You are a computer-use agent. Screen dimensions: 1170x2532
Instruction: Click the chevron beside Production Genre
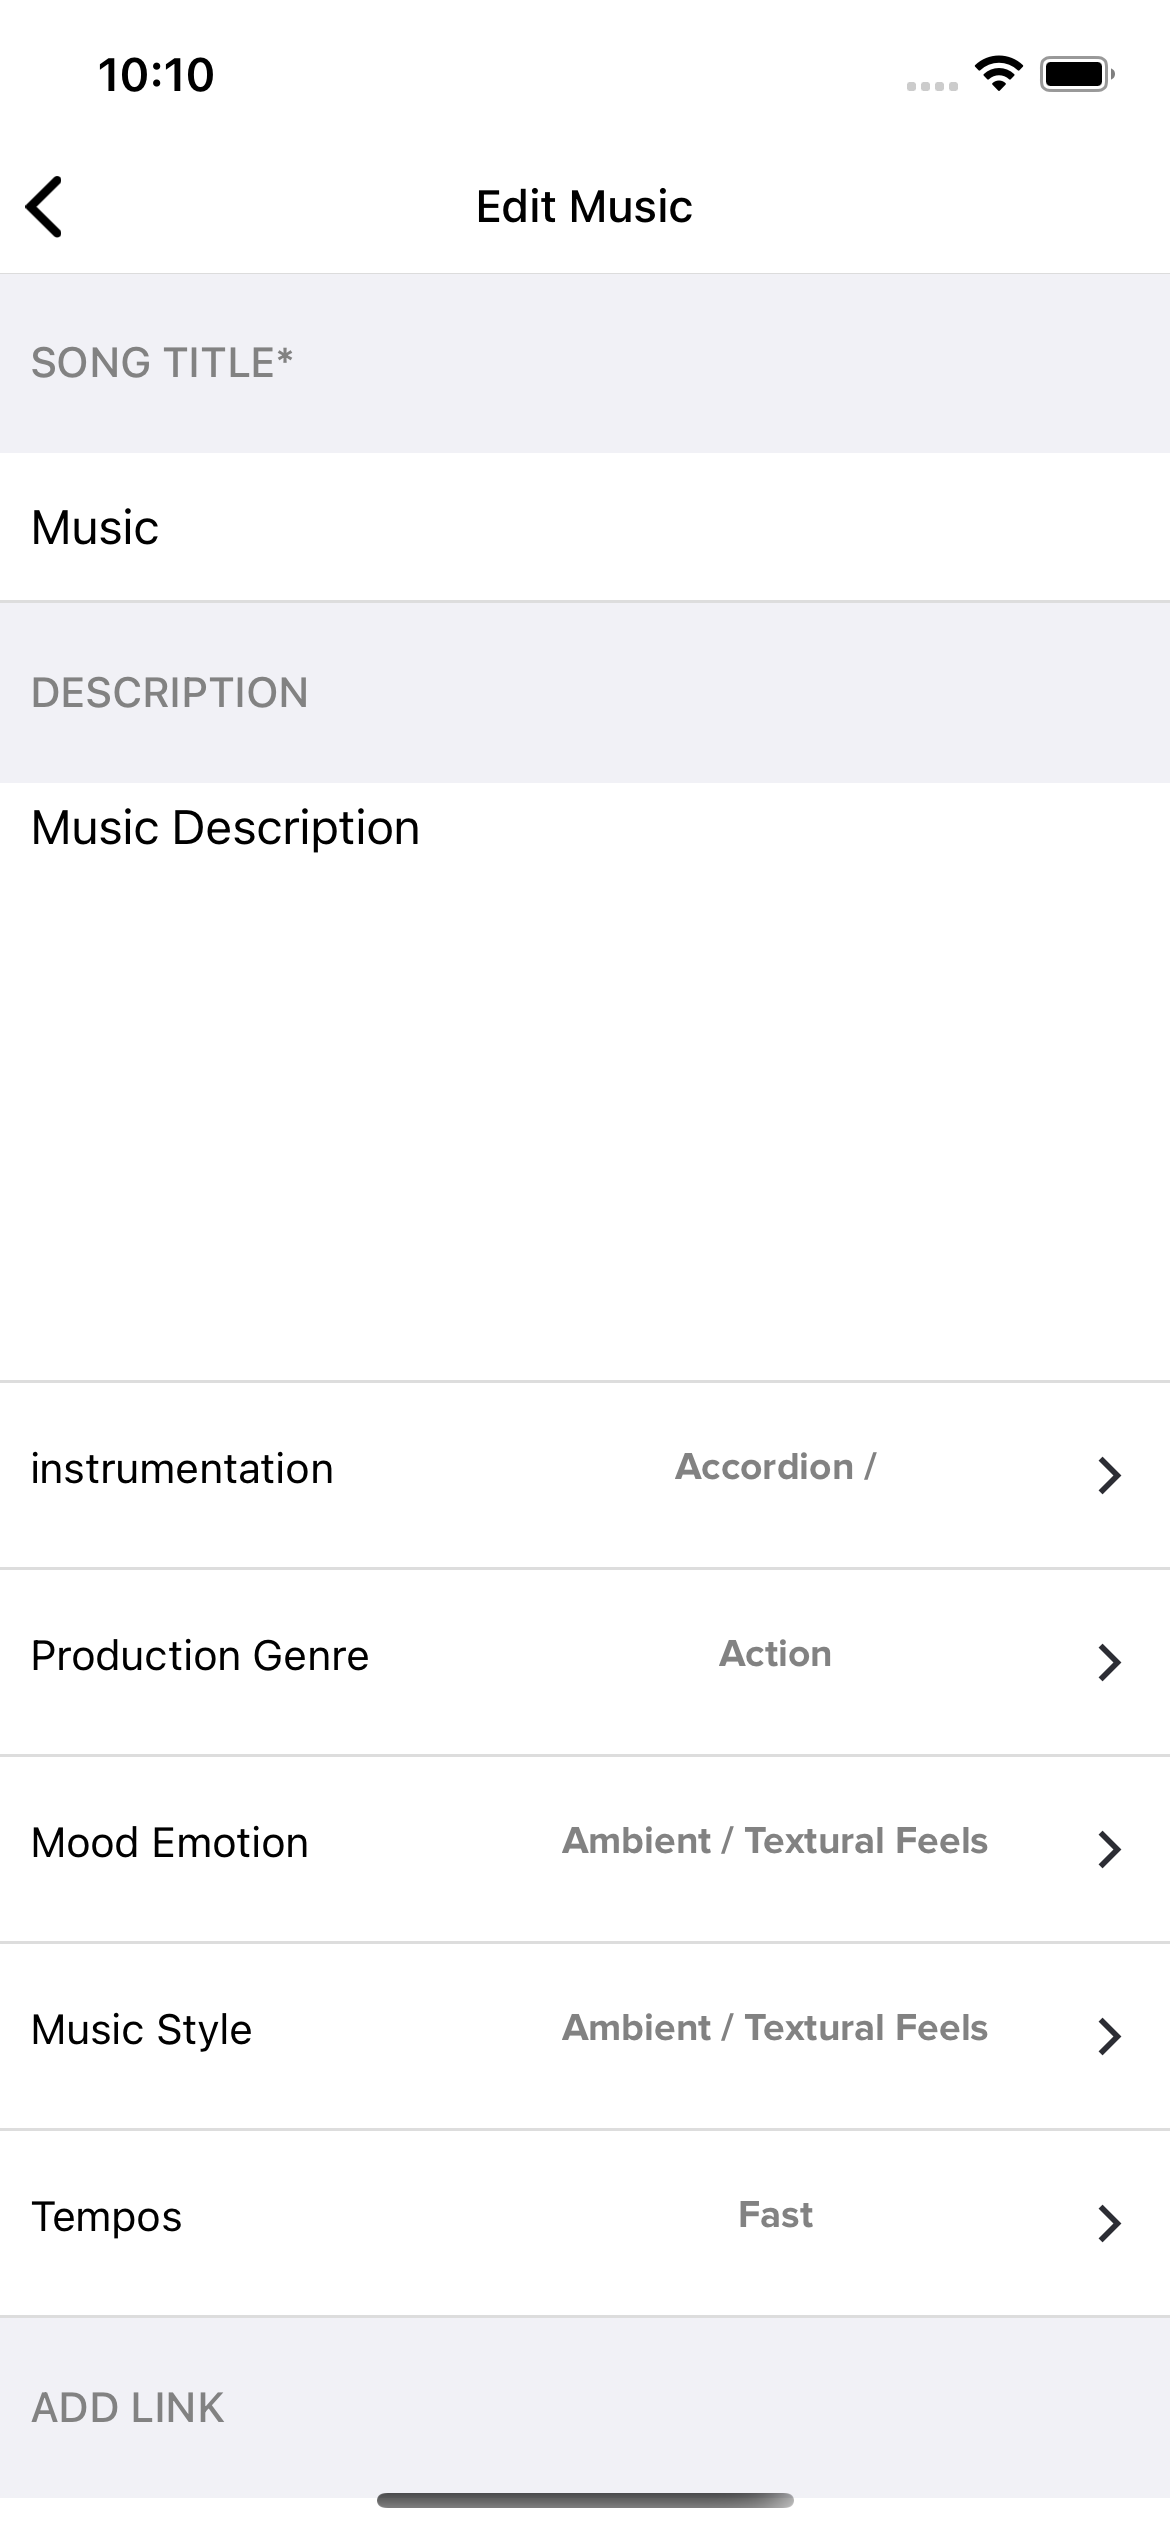coord(1108,1662)
